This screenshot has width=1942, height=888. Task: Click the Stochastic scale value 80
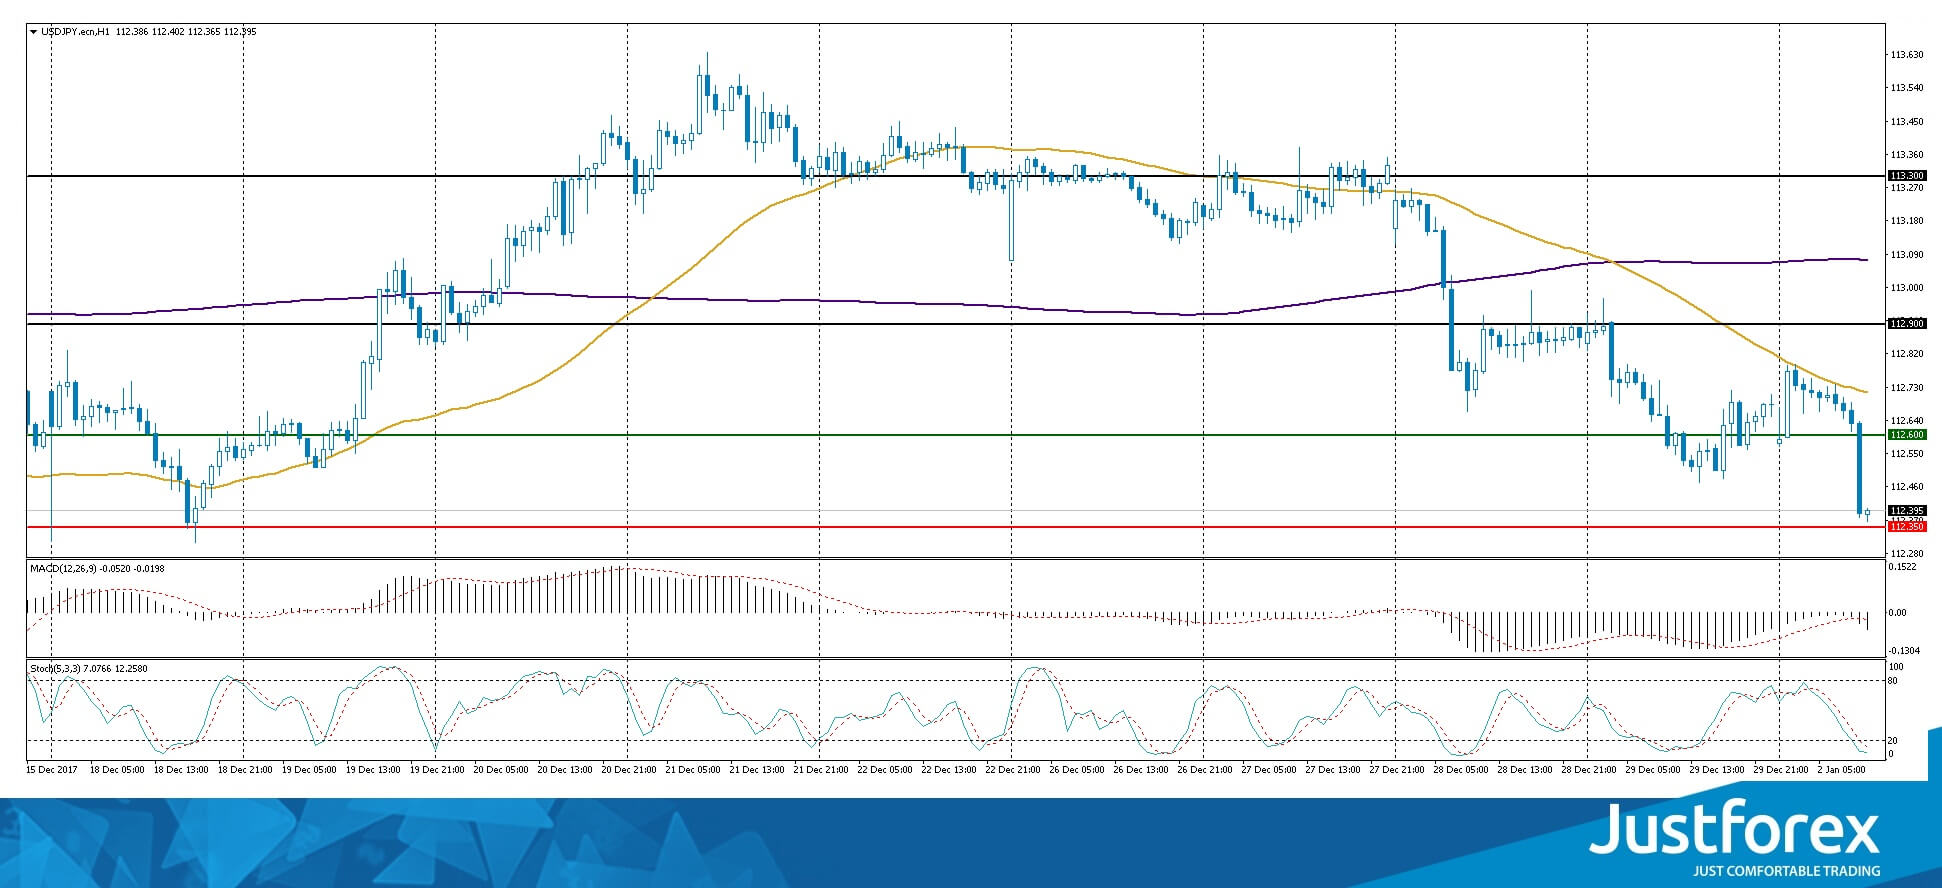(1892, 681)
